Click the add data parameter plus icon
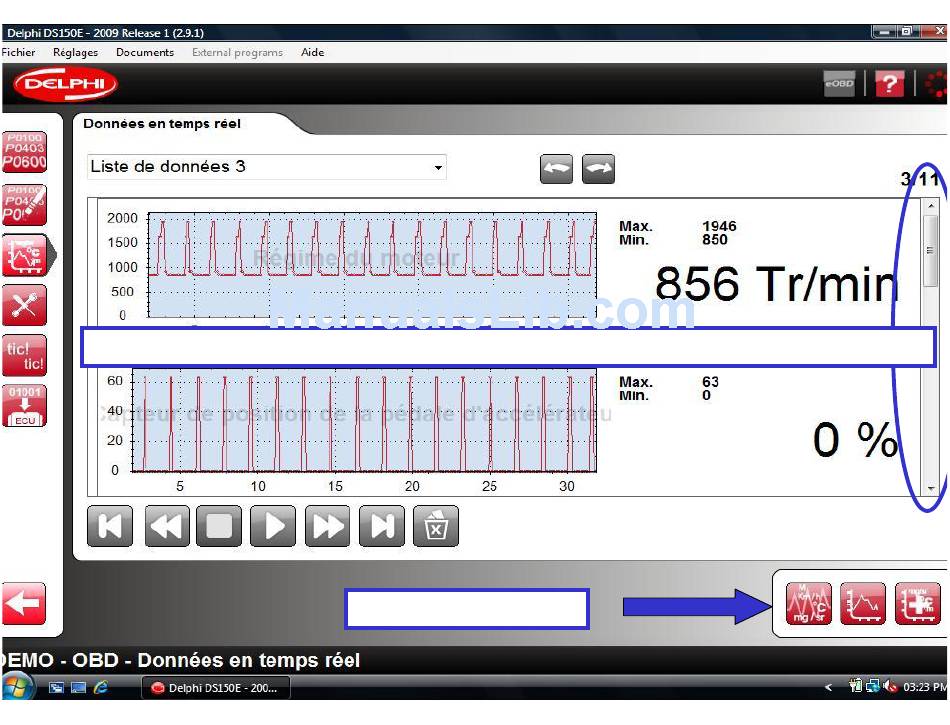Image resolution: width=950 pixels, height=725 pixels. point(917,604)
